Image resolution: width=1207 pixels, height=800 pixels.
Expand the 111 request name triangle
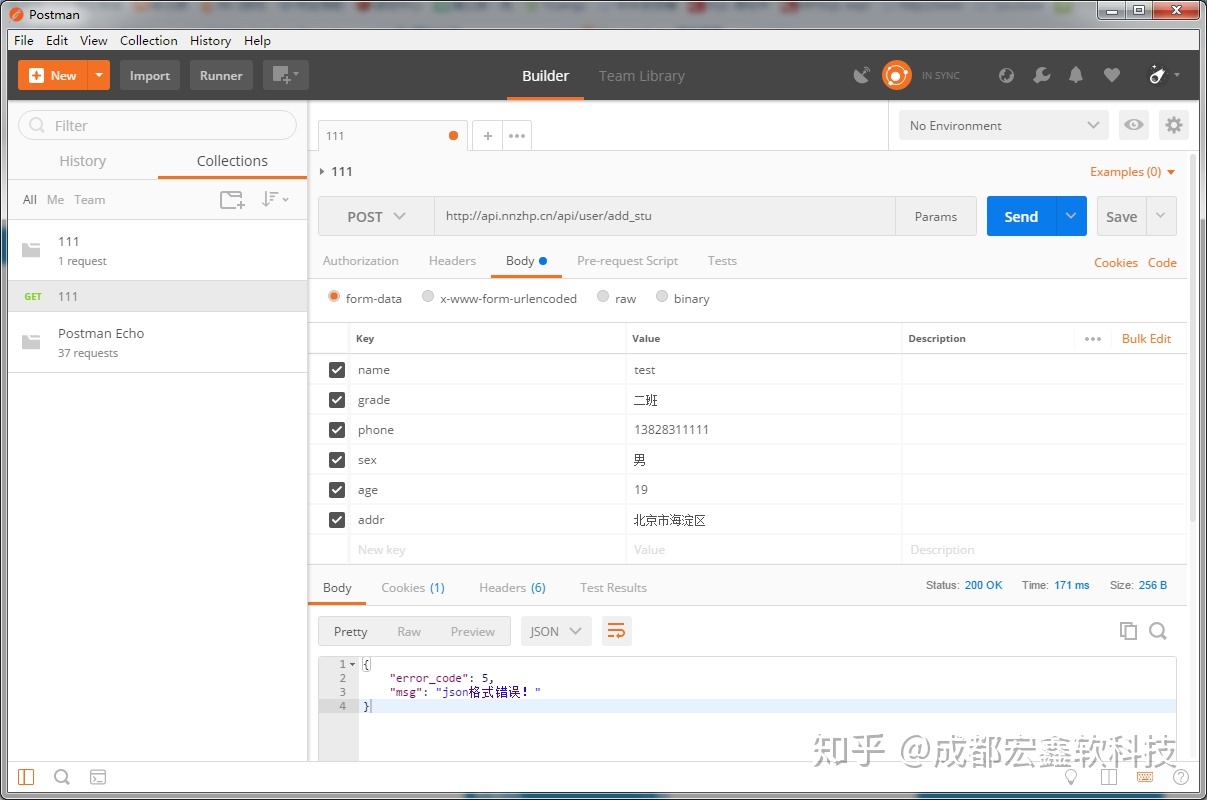pyautogui.click(x=322, y=172)
